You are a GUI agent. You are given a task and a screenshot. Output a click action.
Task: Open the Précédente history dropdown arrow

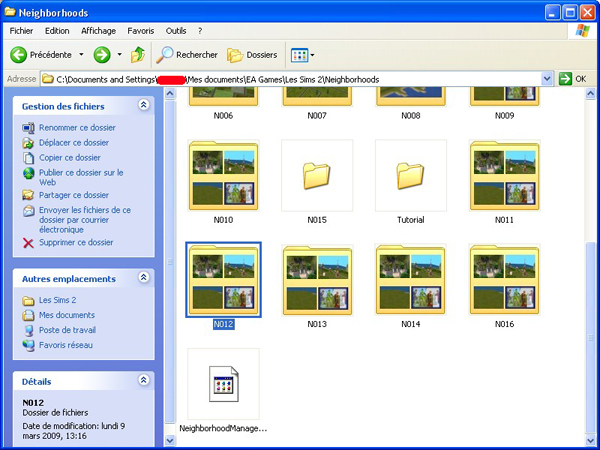pos(81,55)
